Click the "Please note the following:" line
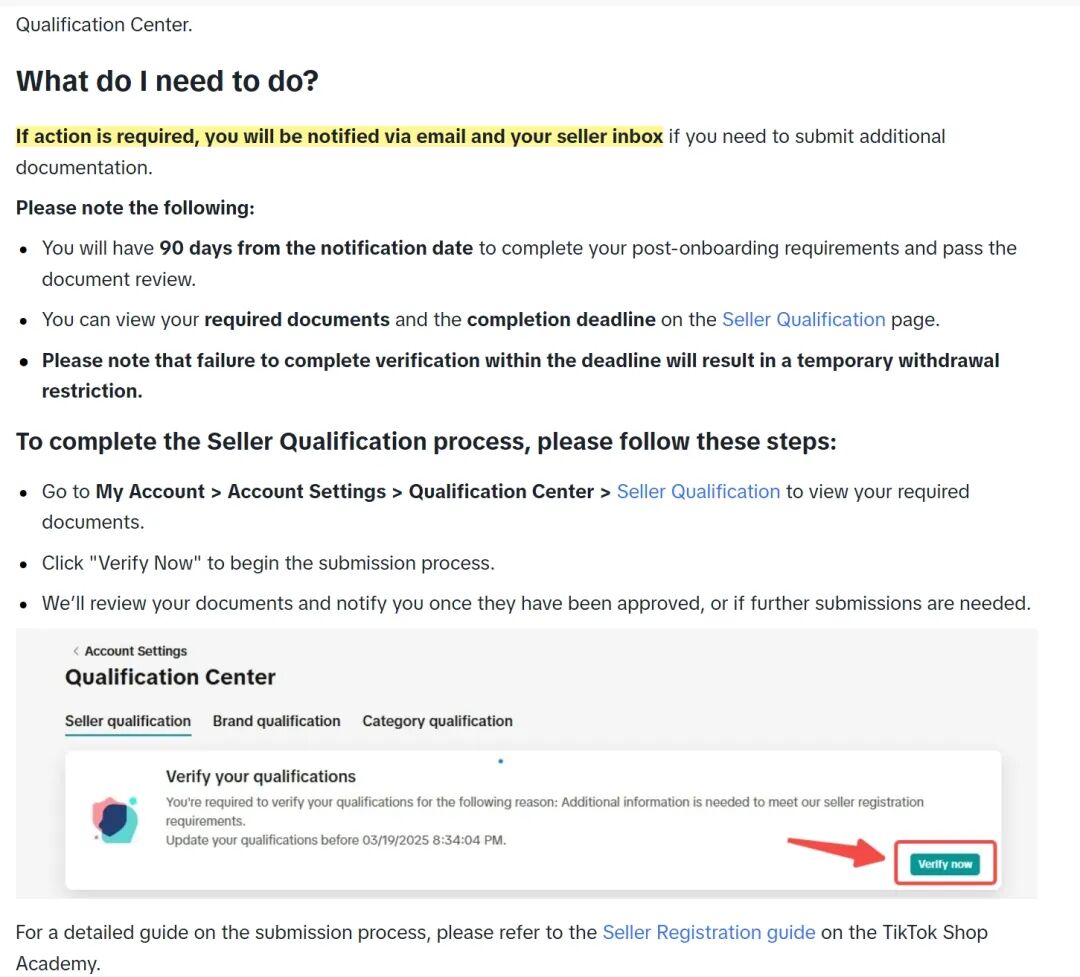The height and width of the screenshot is (977, 1080). pos(135,208)
